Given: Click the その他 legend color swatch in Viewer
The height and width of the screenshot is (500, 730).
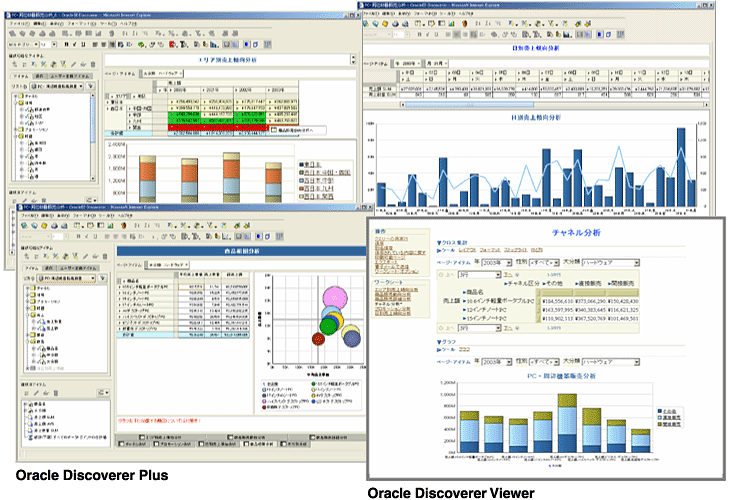Looking at the screenshot, I should [660, 411].
